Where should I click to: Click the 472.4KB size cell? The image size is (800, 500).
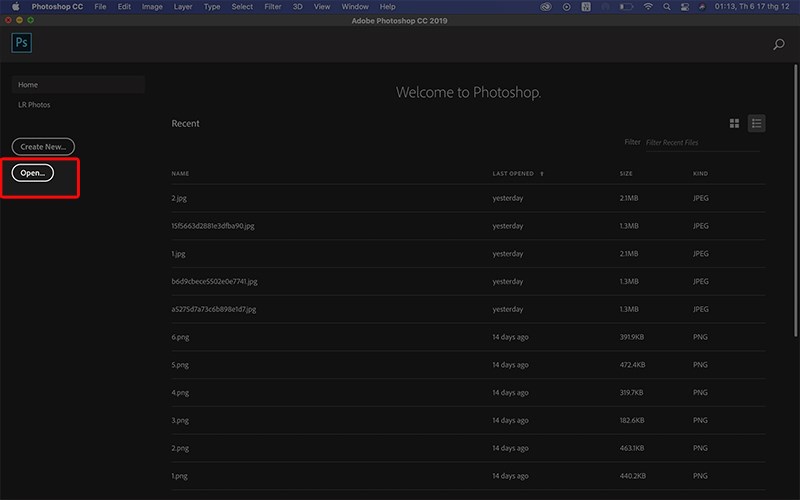tap(632, 365)
